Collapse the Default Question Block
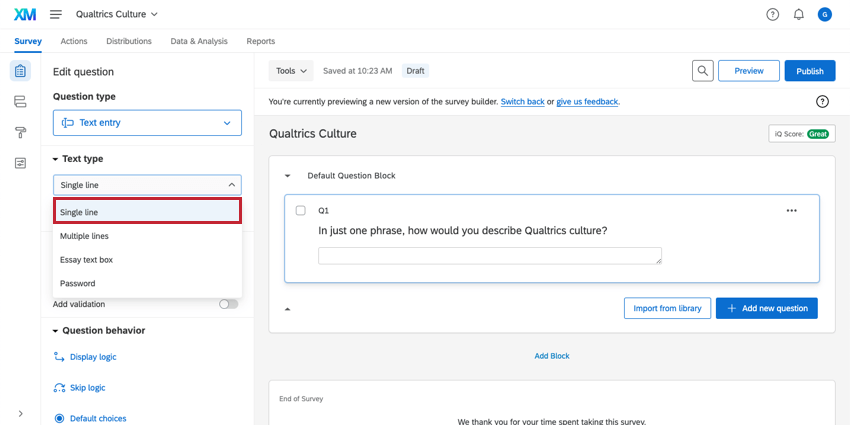Viewport: 850px width, 425px height. [288, 176]
